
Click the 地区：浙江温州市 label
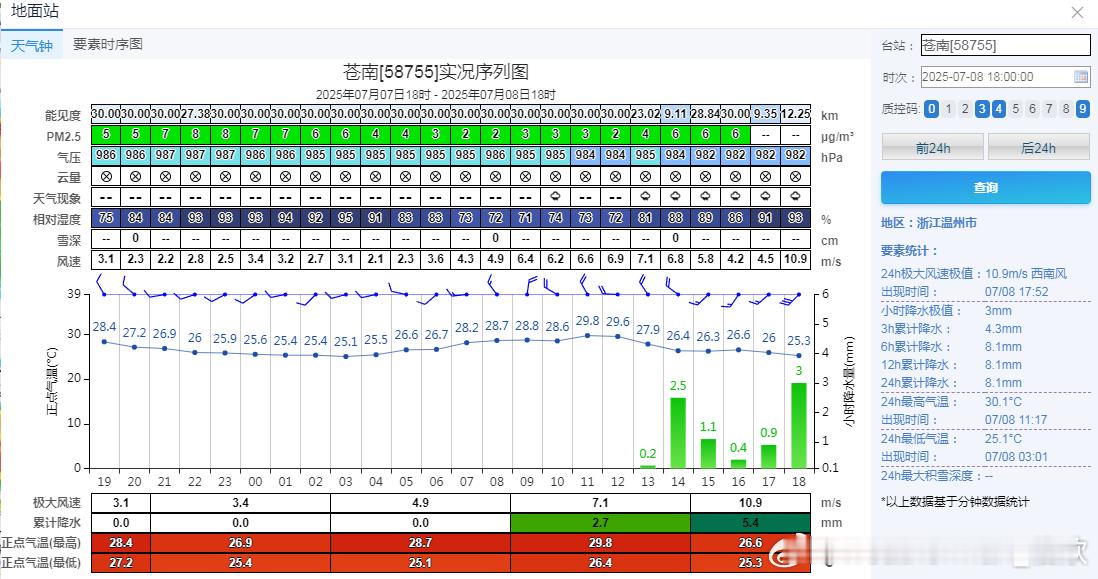929,223
